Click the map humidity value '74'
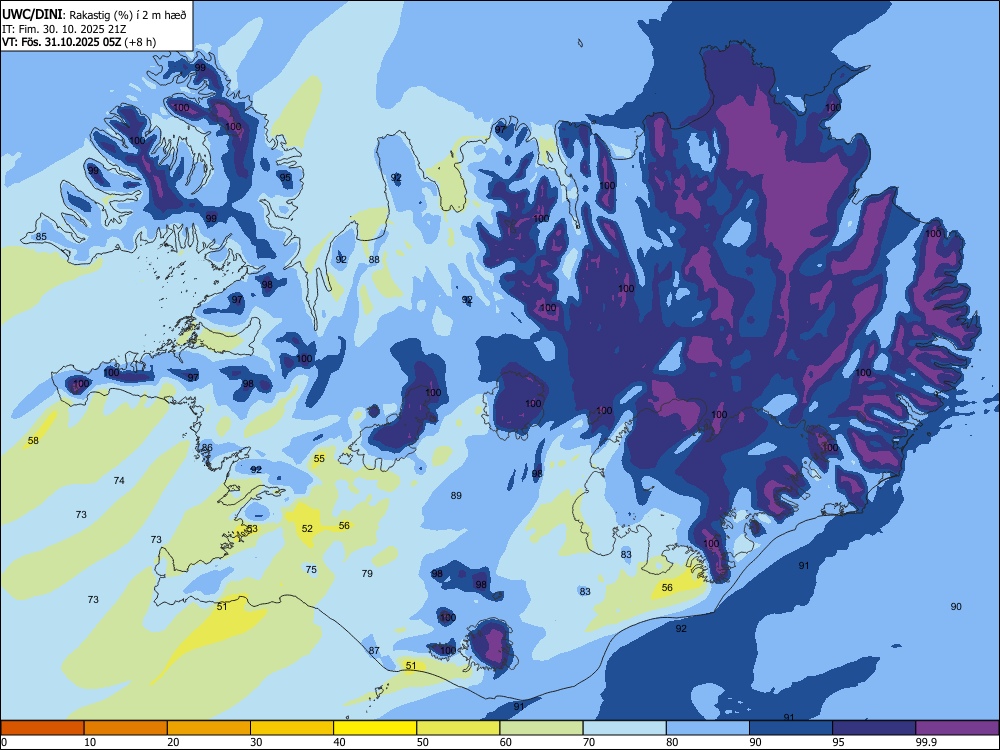Image resolution: width=1000 pixels, height=750 pixels. coord(119,481)
